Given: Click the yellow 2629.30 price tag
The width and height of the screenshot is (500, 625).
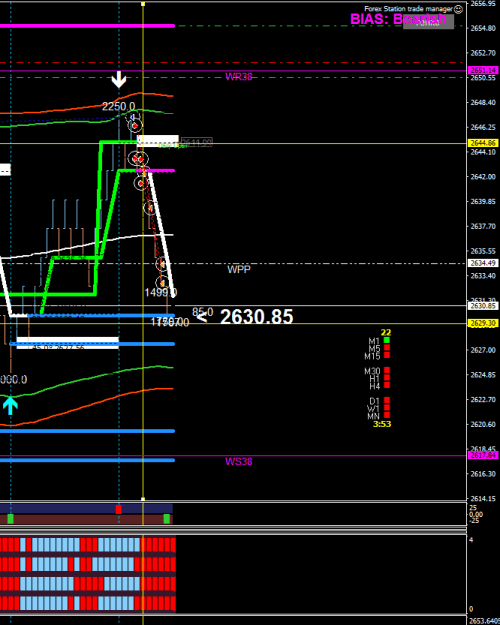Looking at the screenshot, I should 483,323.
